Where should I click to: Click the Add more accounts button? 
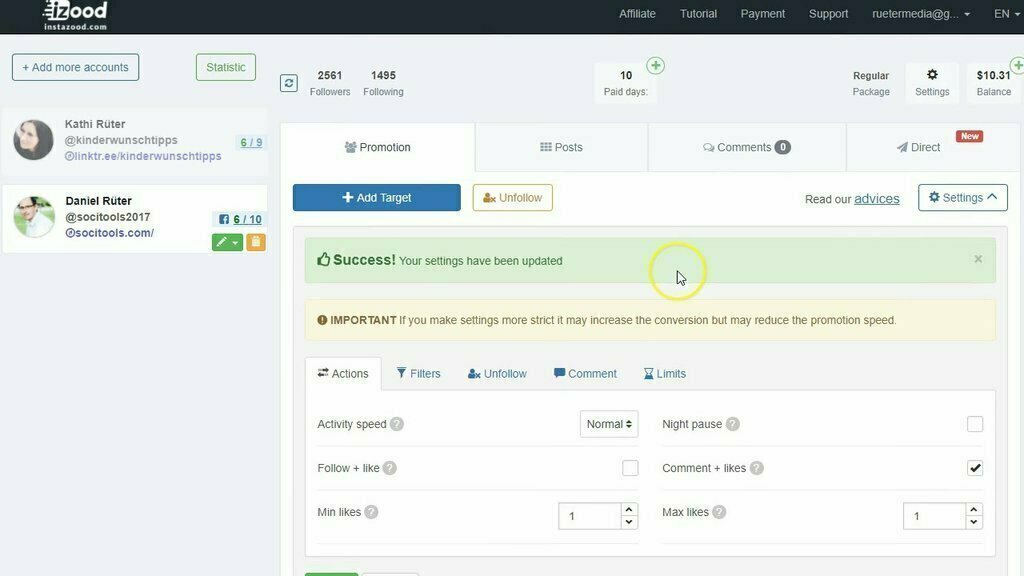coord(75,67)
